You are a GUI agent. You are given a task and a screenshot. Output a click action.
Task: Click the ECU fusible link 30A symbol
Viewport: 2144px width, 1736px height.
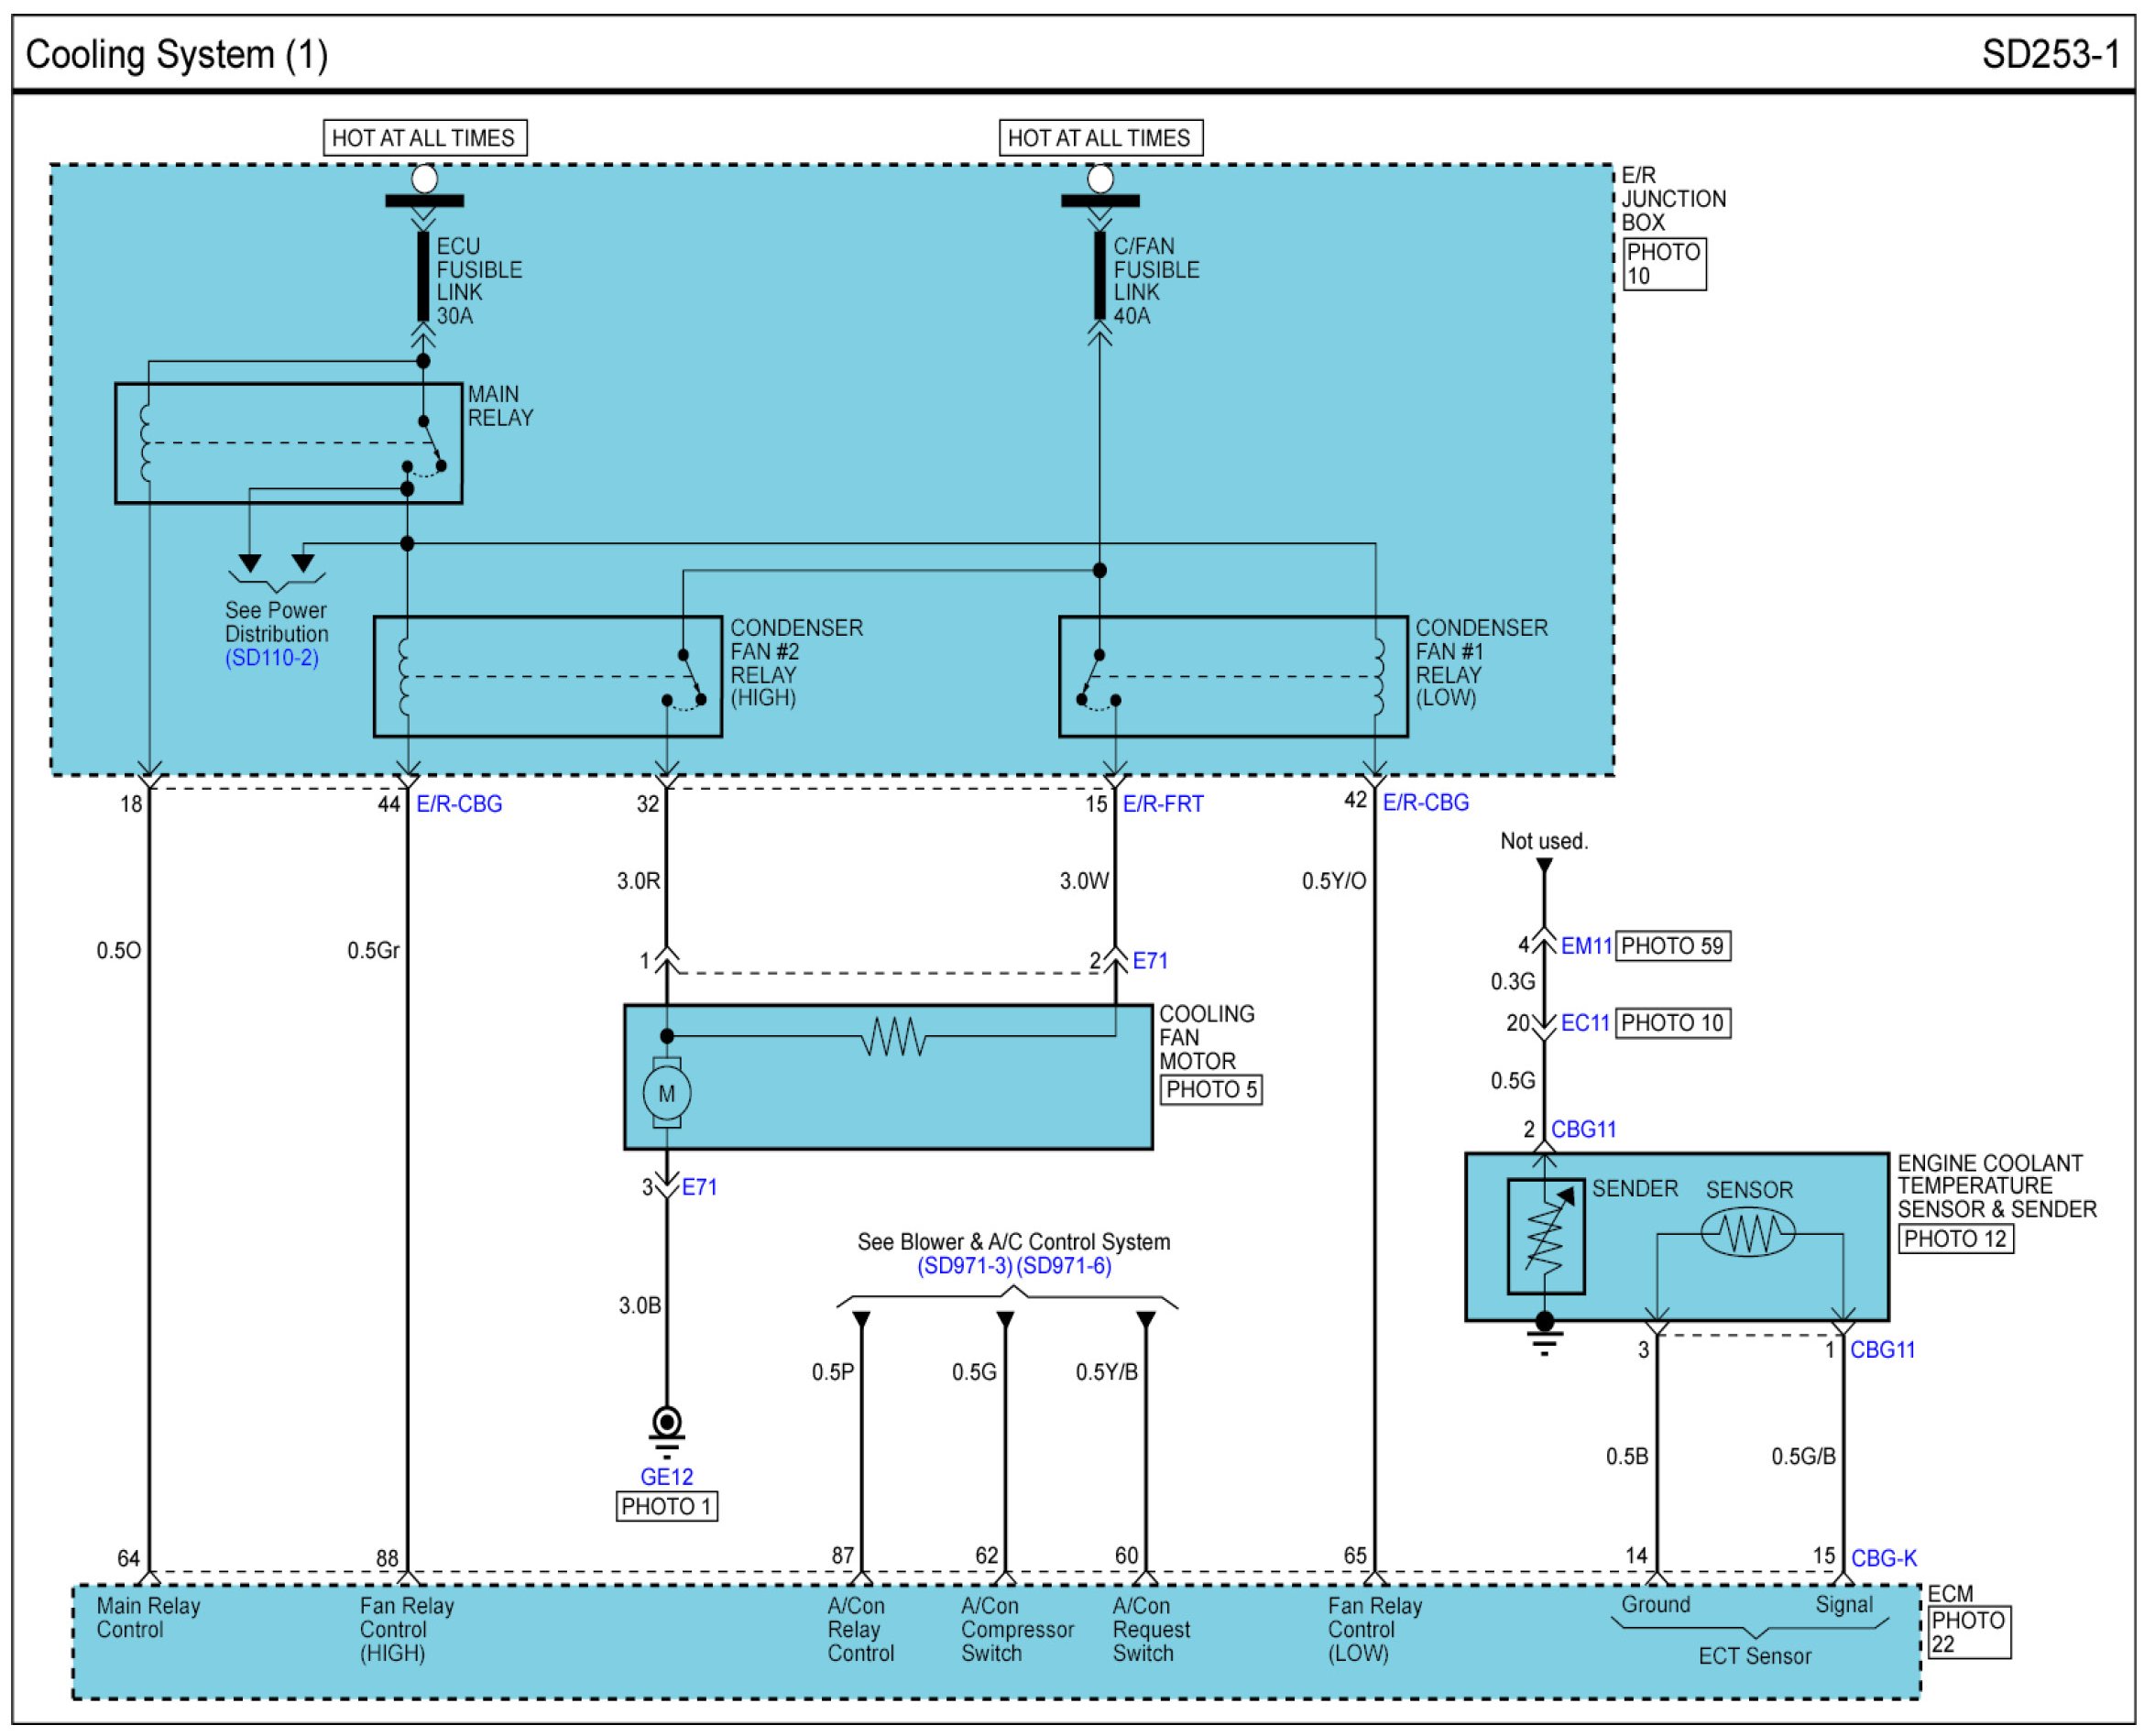point(423,276)
